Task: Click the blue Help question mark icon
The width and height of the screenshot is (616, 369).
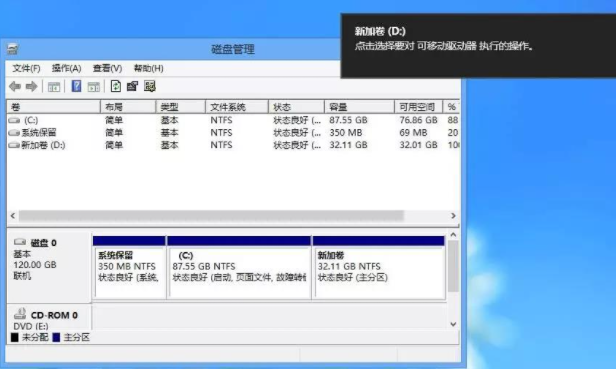Action: click(x=76, y=86)
